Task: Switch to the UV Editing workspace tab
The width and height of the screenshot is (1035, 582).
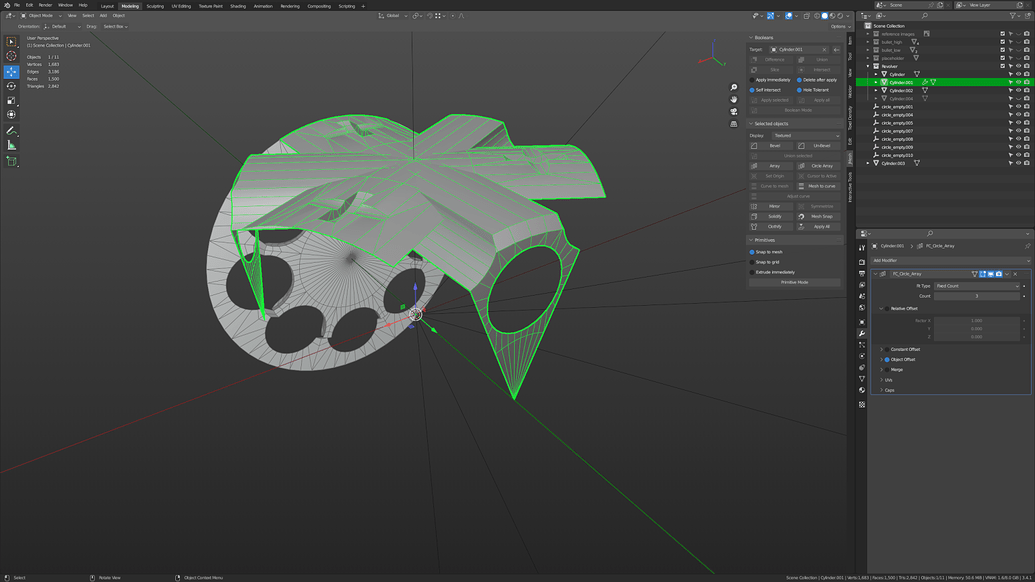Action: (x=181, y=6)
